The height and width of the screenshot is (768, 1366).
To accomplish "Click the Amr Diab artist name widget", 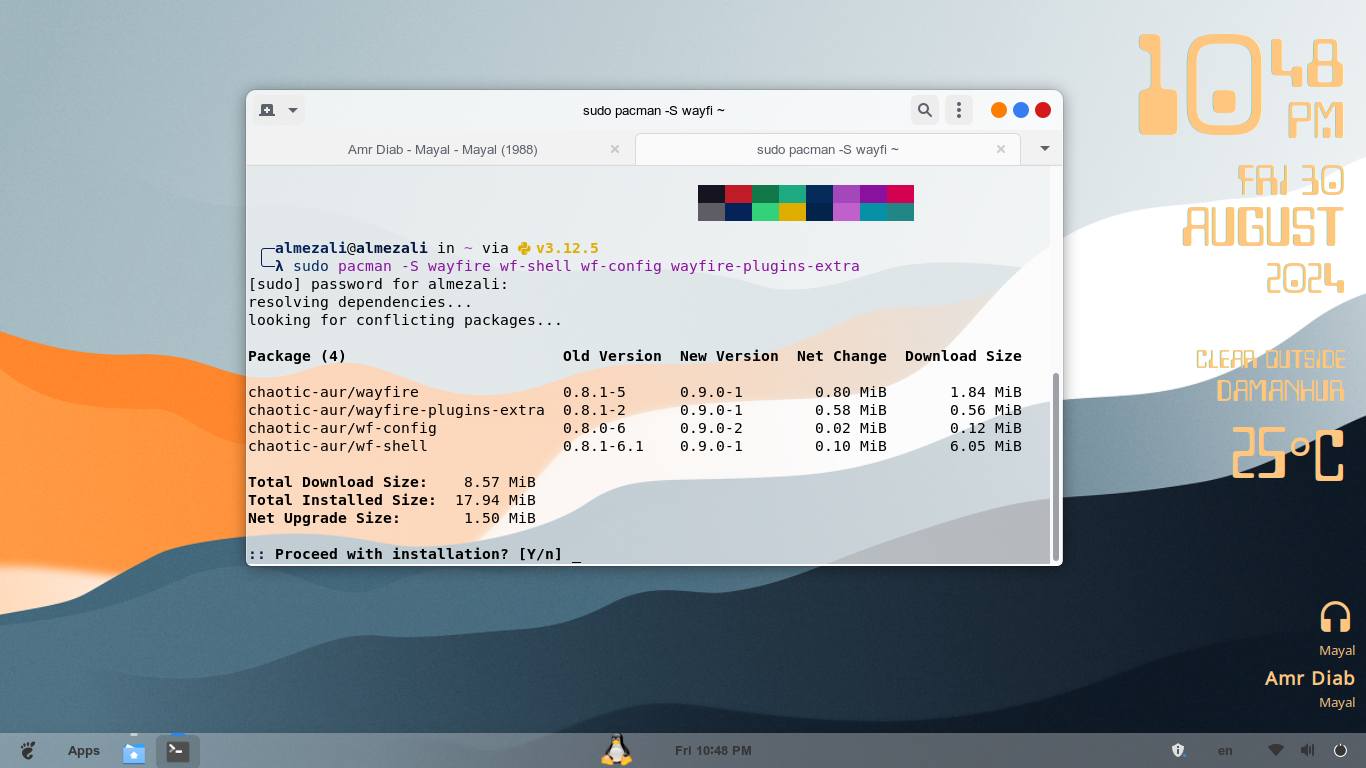I will tap(1310, 678).
